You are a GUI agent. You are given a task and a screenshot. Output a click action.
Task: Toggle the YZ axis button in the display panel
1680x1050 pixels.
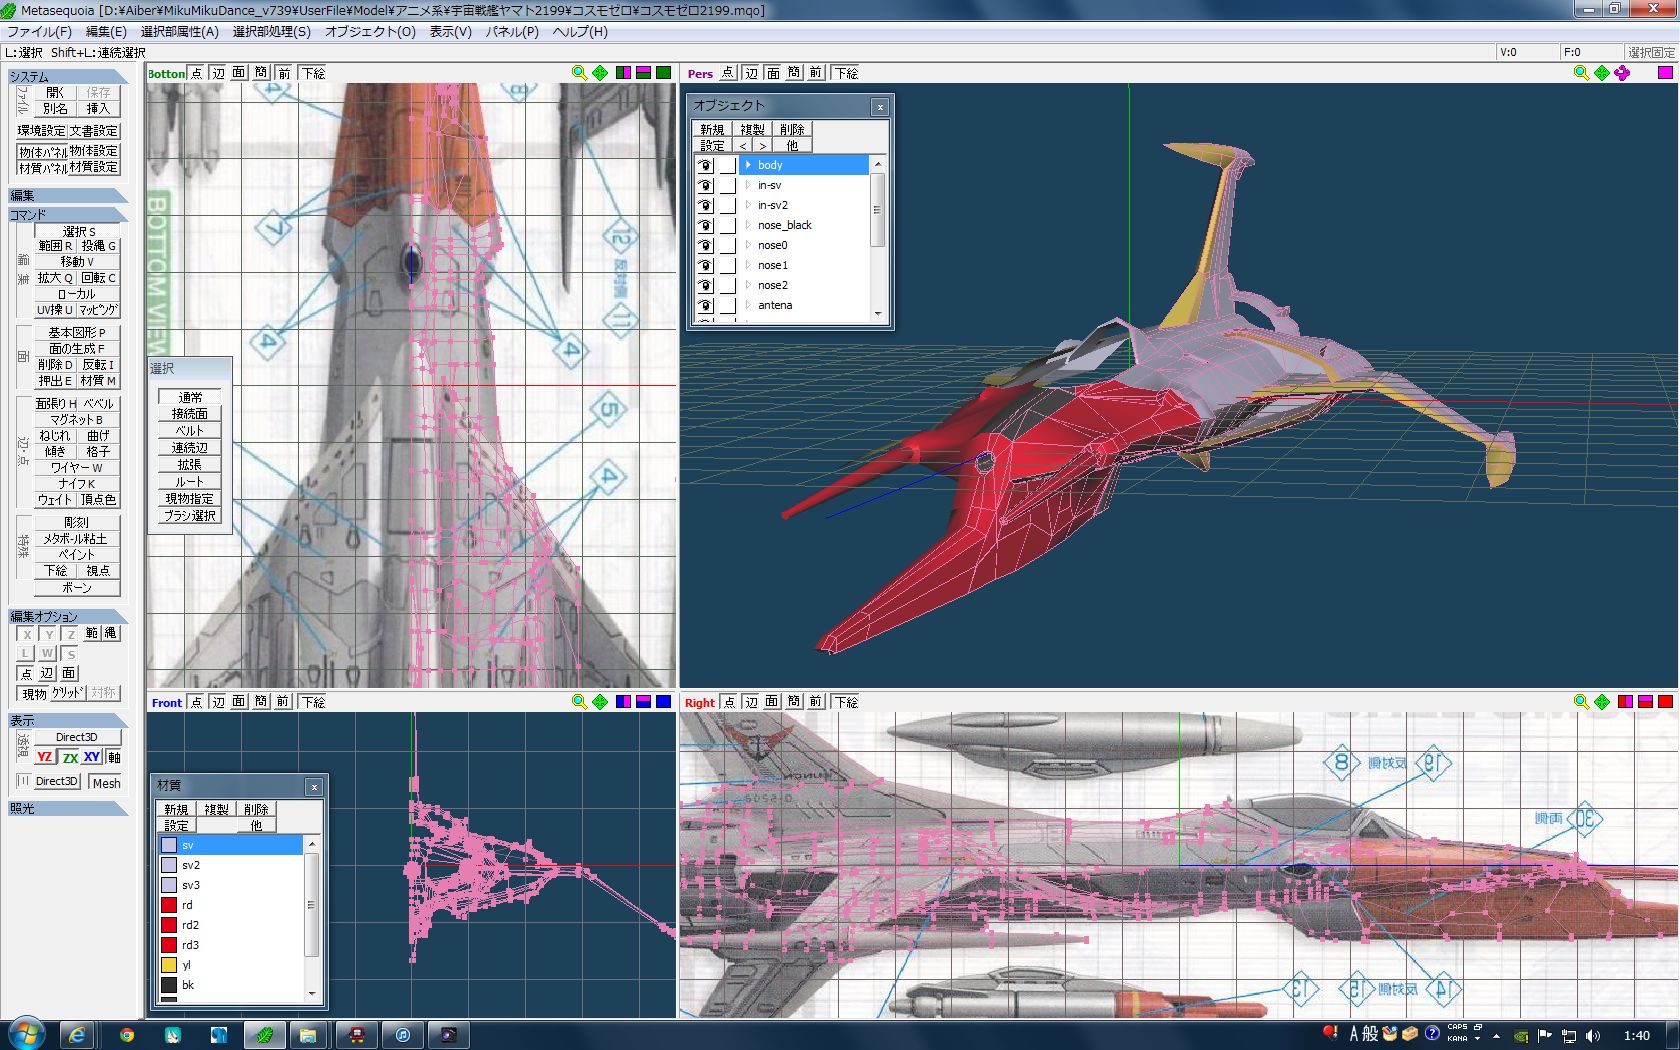45,757
